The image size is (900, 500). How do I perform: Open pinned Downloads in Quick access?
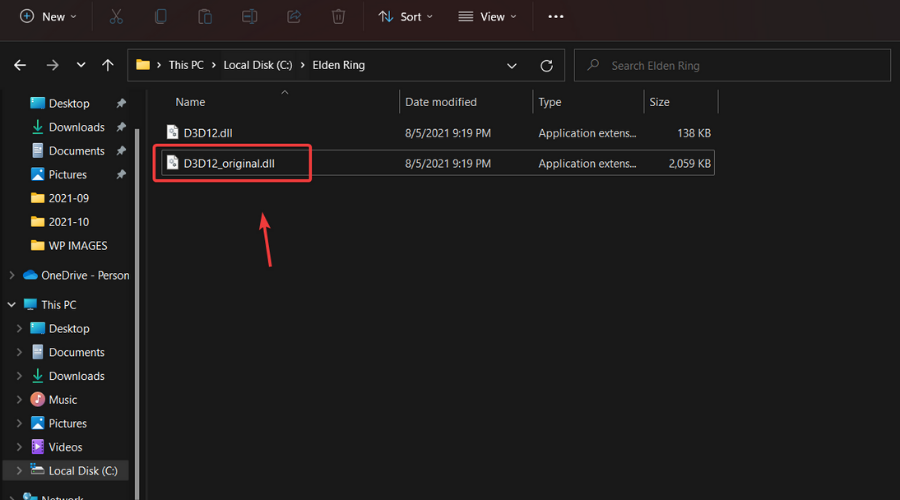(x=76, y=127)
